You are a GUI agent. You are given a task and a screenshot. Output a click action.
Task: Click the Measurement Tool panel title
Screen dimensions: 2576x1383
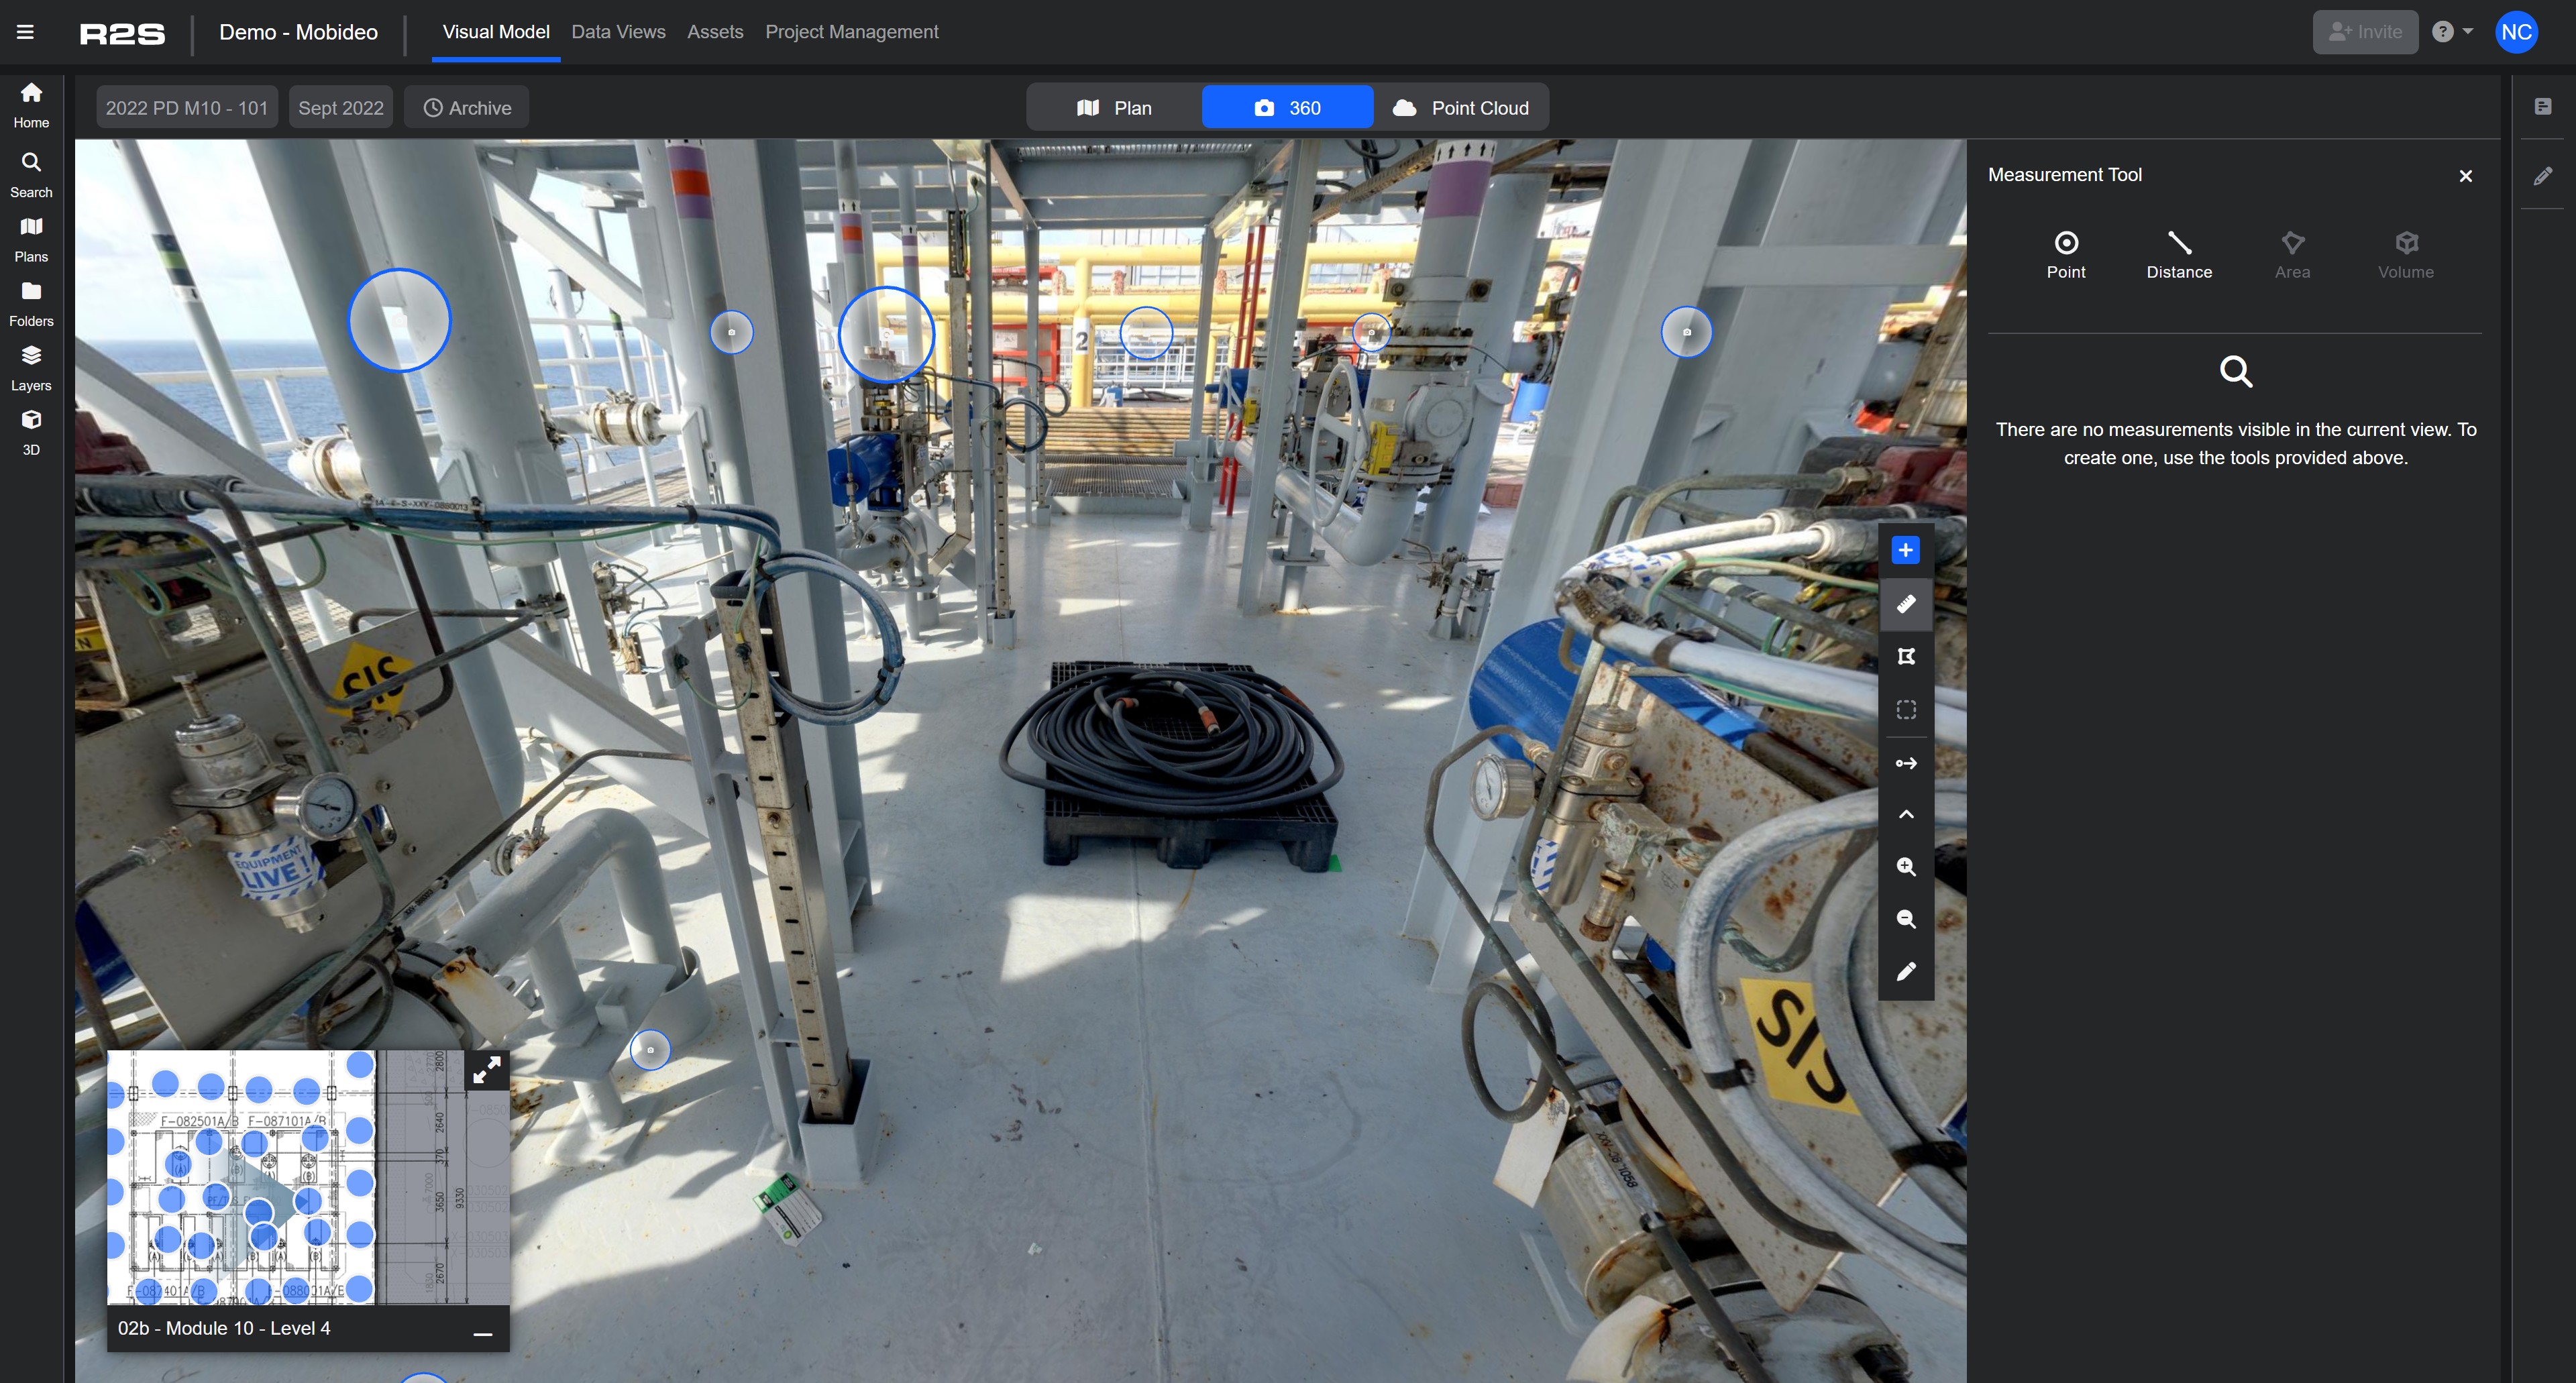(x=2064, y=175)
